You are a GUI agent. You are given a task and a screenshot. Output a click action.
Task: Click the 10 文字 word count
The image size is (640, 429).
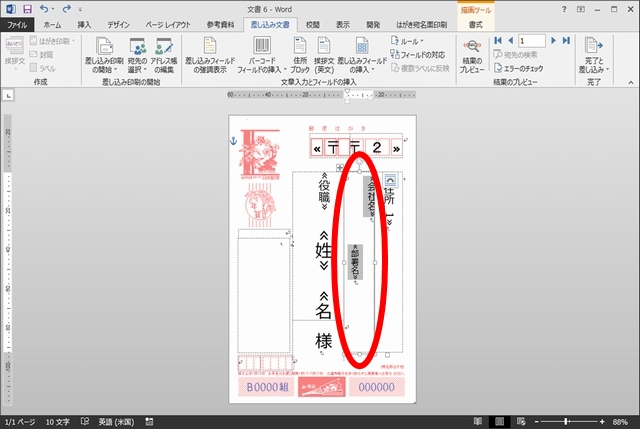click(58, 422)
